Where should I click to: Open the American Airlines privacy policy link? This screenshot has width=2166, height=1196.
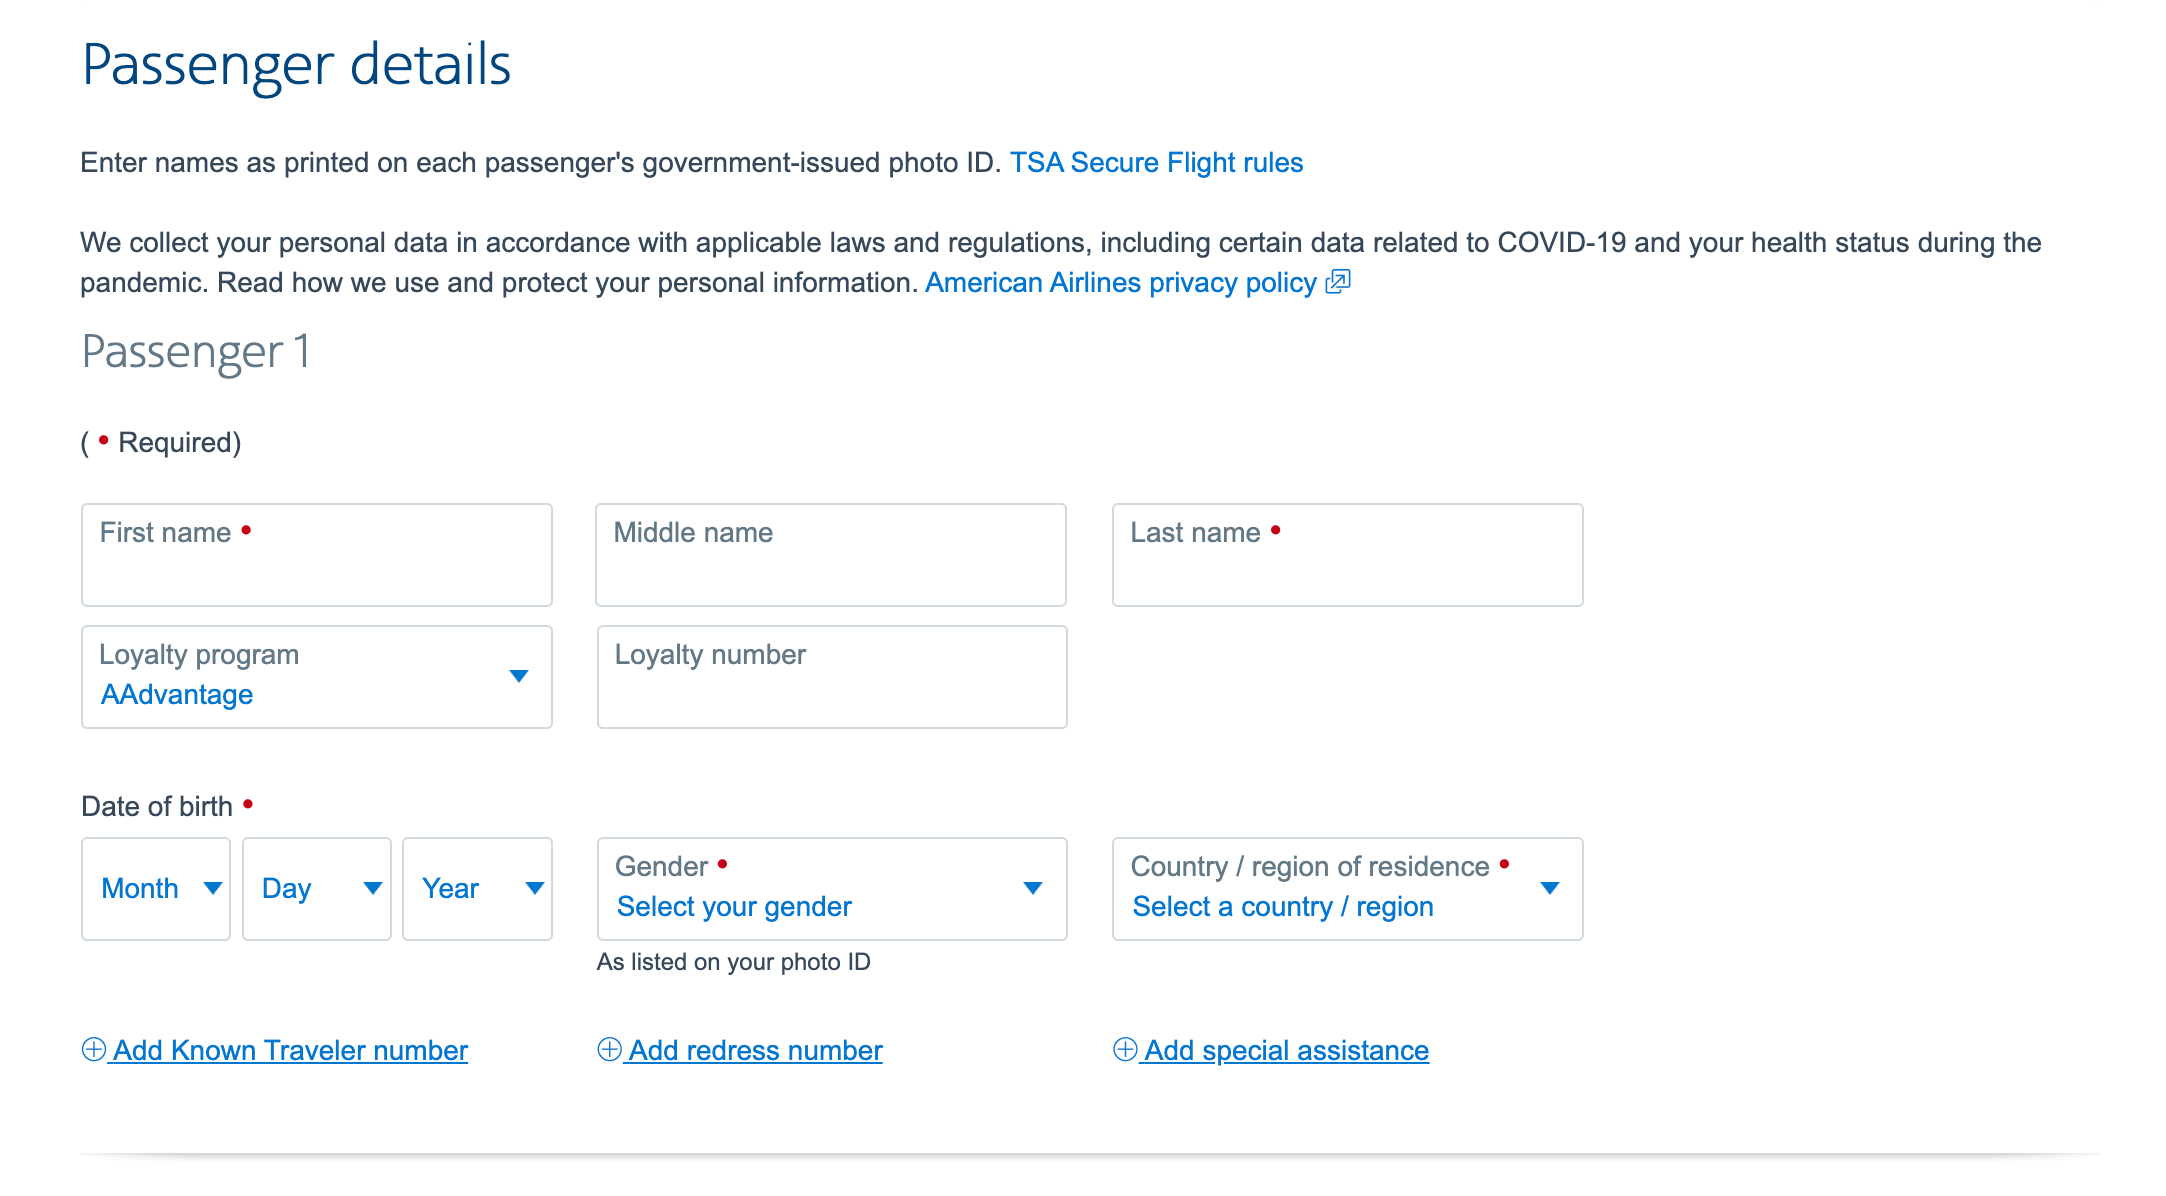1120,283
